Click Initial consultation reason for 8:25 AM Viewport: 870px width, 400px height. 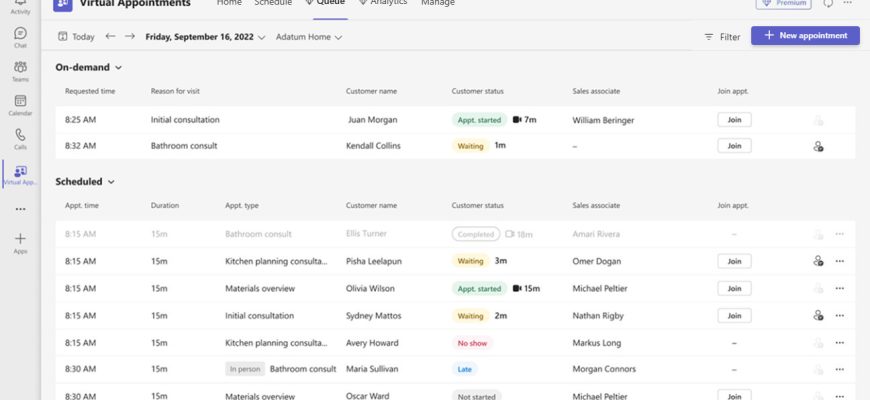(x=185, y=120)
